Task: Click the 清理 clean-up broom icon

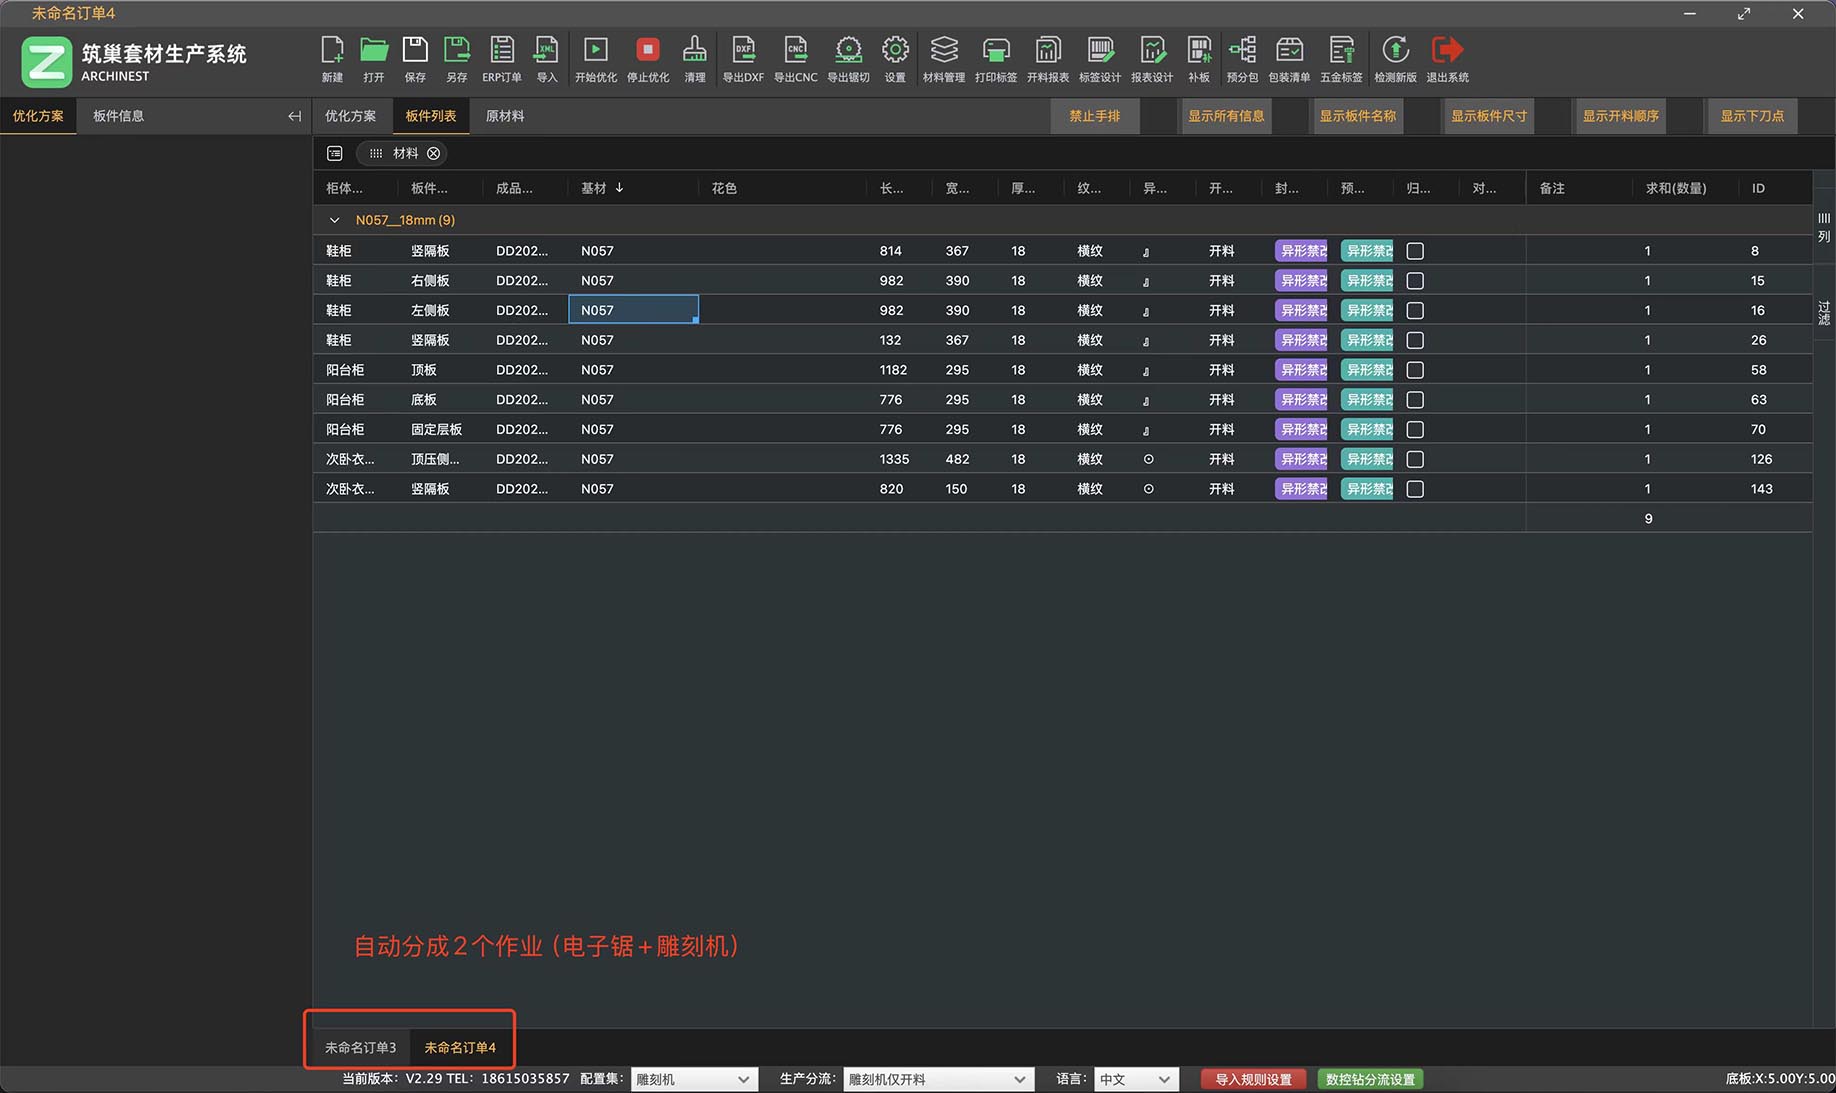Action: (694, 51)
